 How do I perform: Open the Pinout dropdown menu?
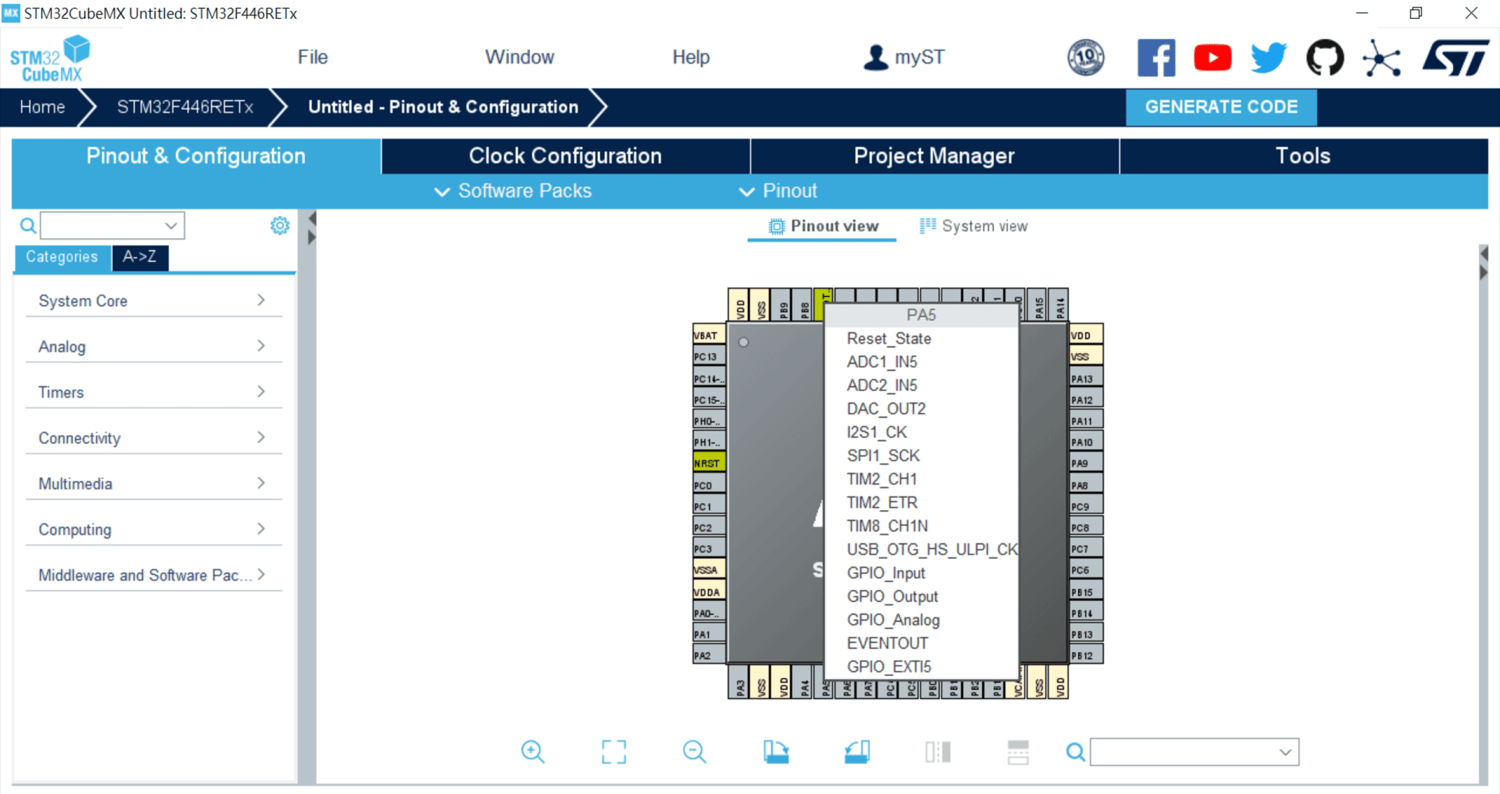click(x=777, y=191)
